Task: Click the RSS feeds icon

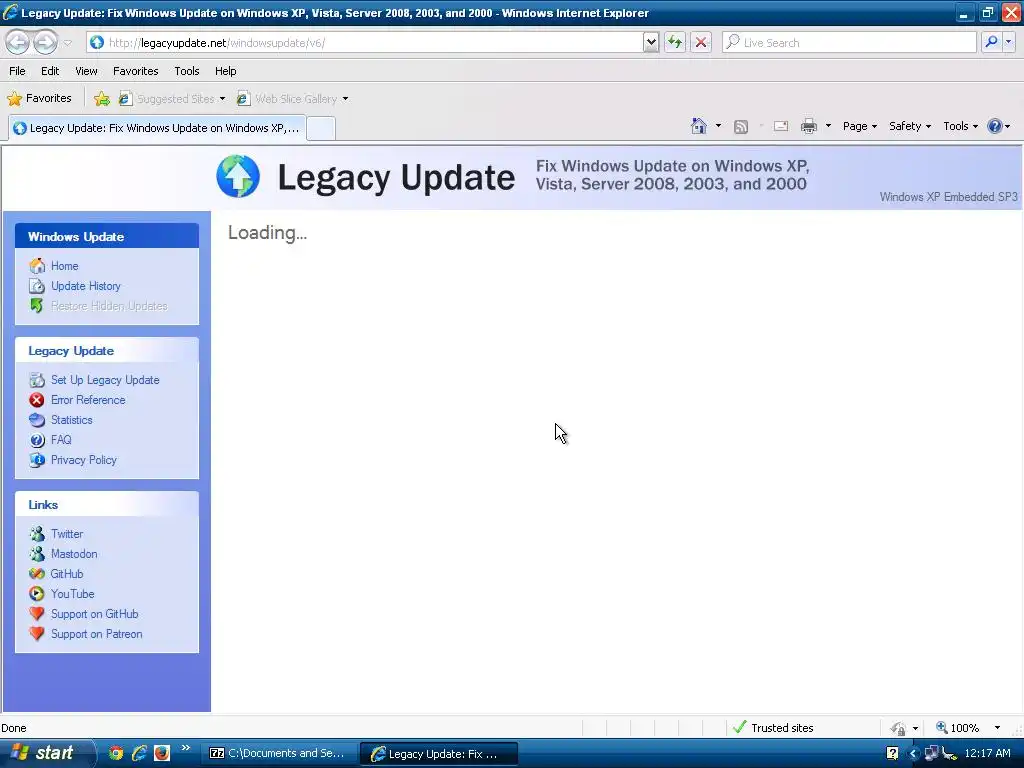Action: [741, 127]
